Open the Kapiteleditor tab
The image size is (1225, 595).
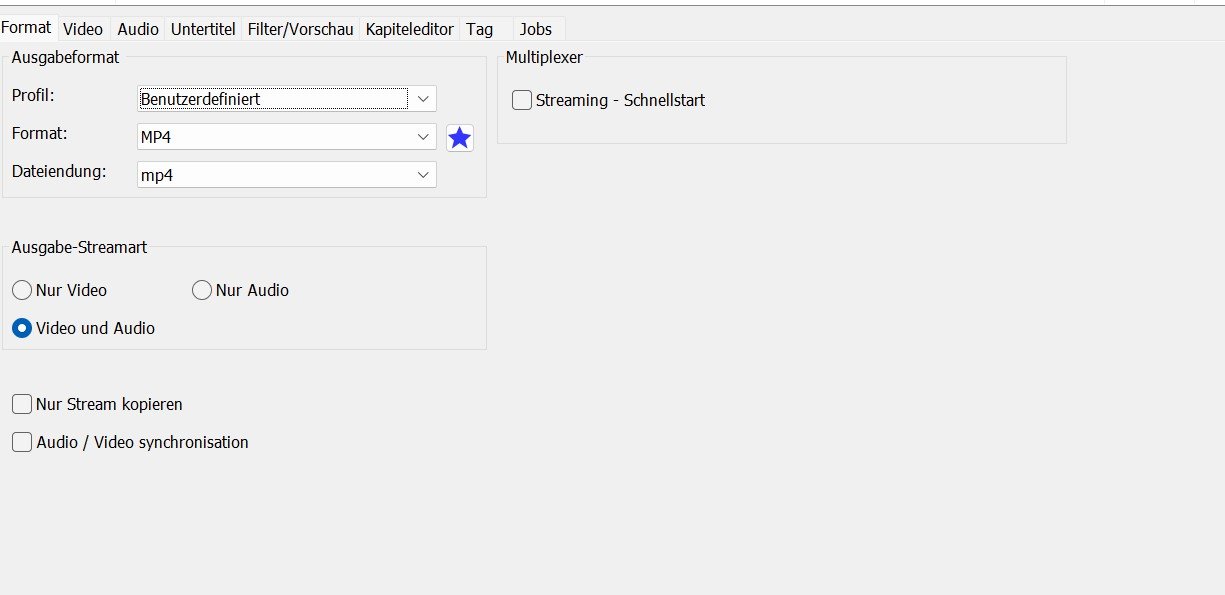[410, 29]
